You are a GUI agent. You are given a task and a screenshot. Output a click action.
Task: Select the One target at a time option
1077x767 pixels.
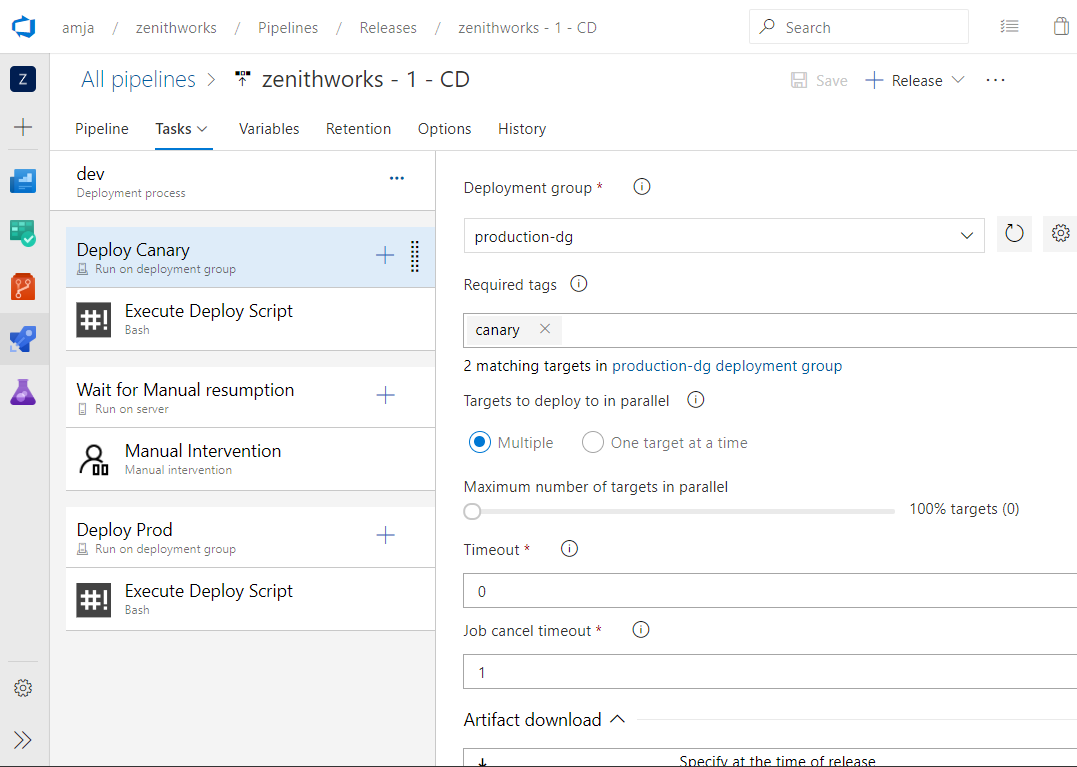click(x=596, y=442)
